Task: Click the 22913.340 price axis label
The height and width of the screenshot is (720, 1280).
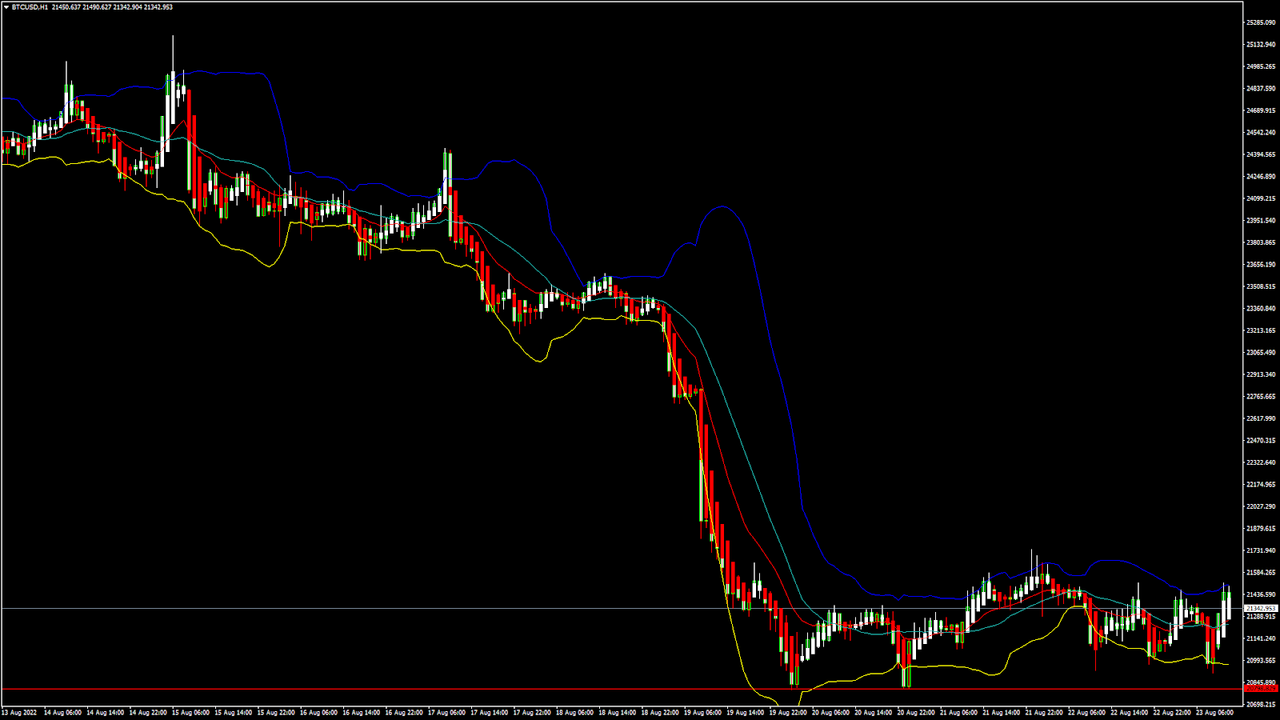Action: click(x=1262, y=374)
